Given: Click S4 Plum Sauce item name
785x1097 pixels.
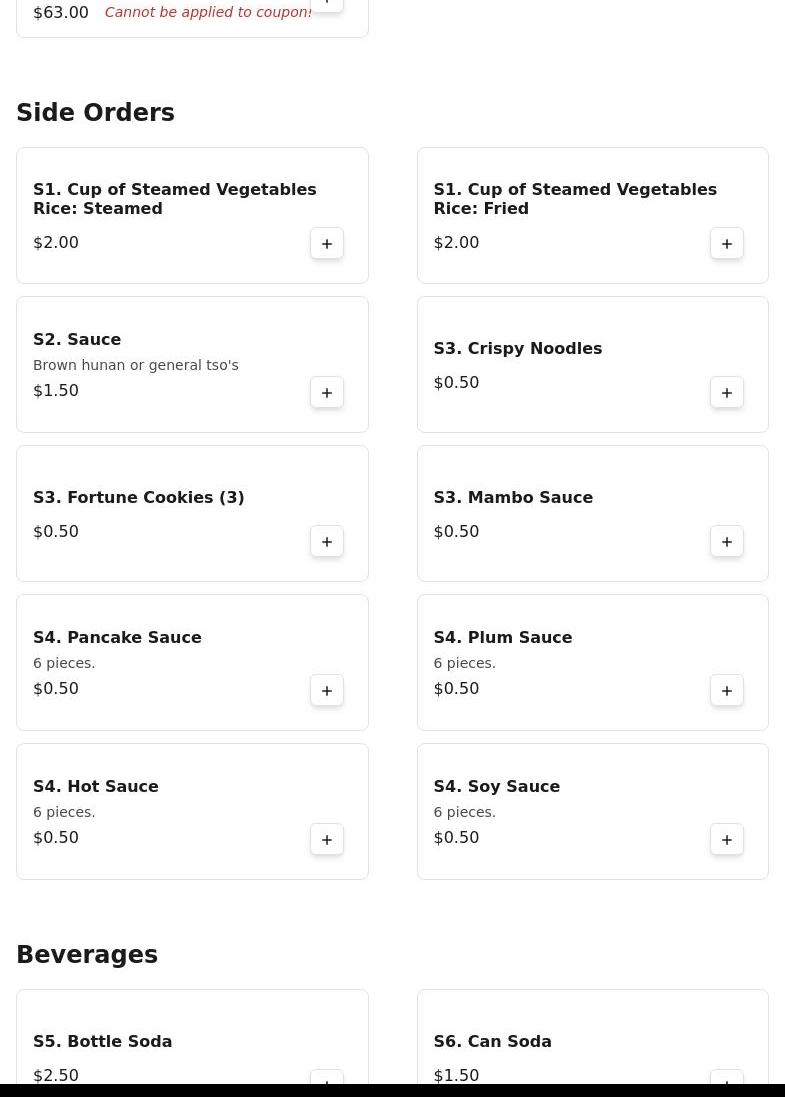Looking at the screenshot, I should click(503, 637).
